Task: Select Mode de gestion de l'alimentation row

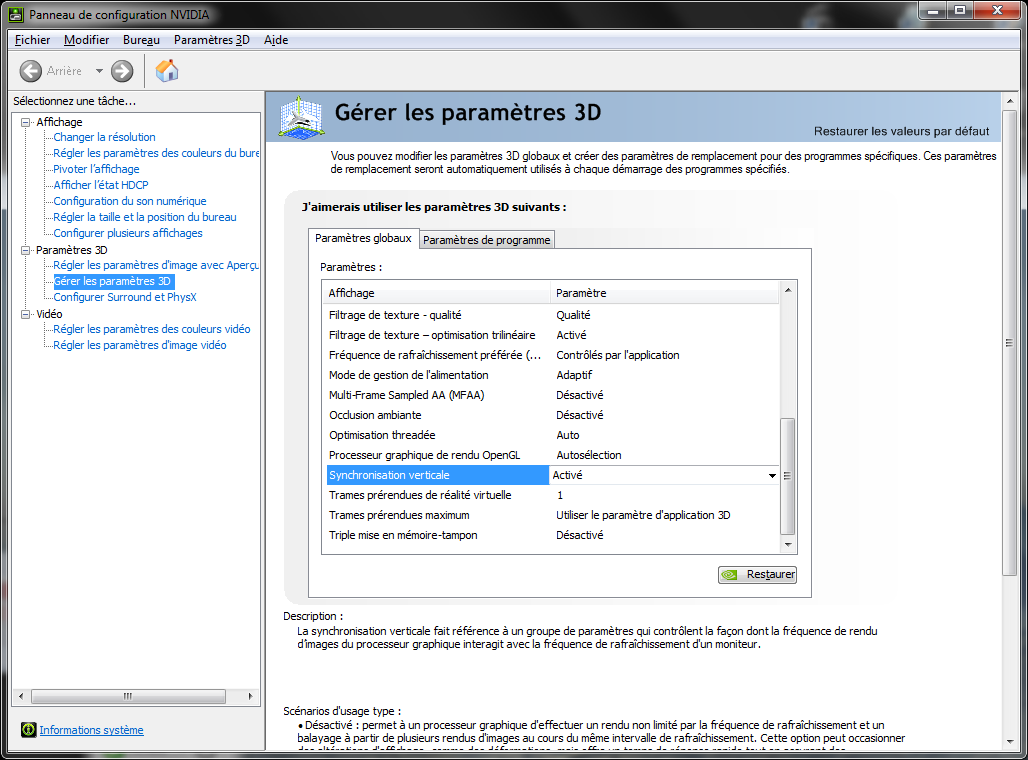Action: tap(553, 375)
